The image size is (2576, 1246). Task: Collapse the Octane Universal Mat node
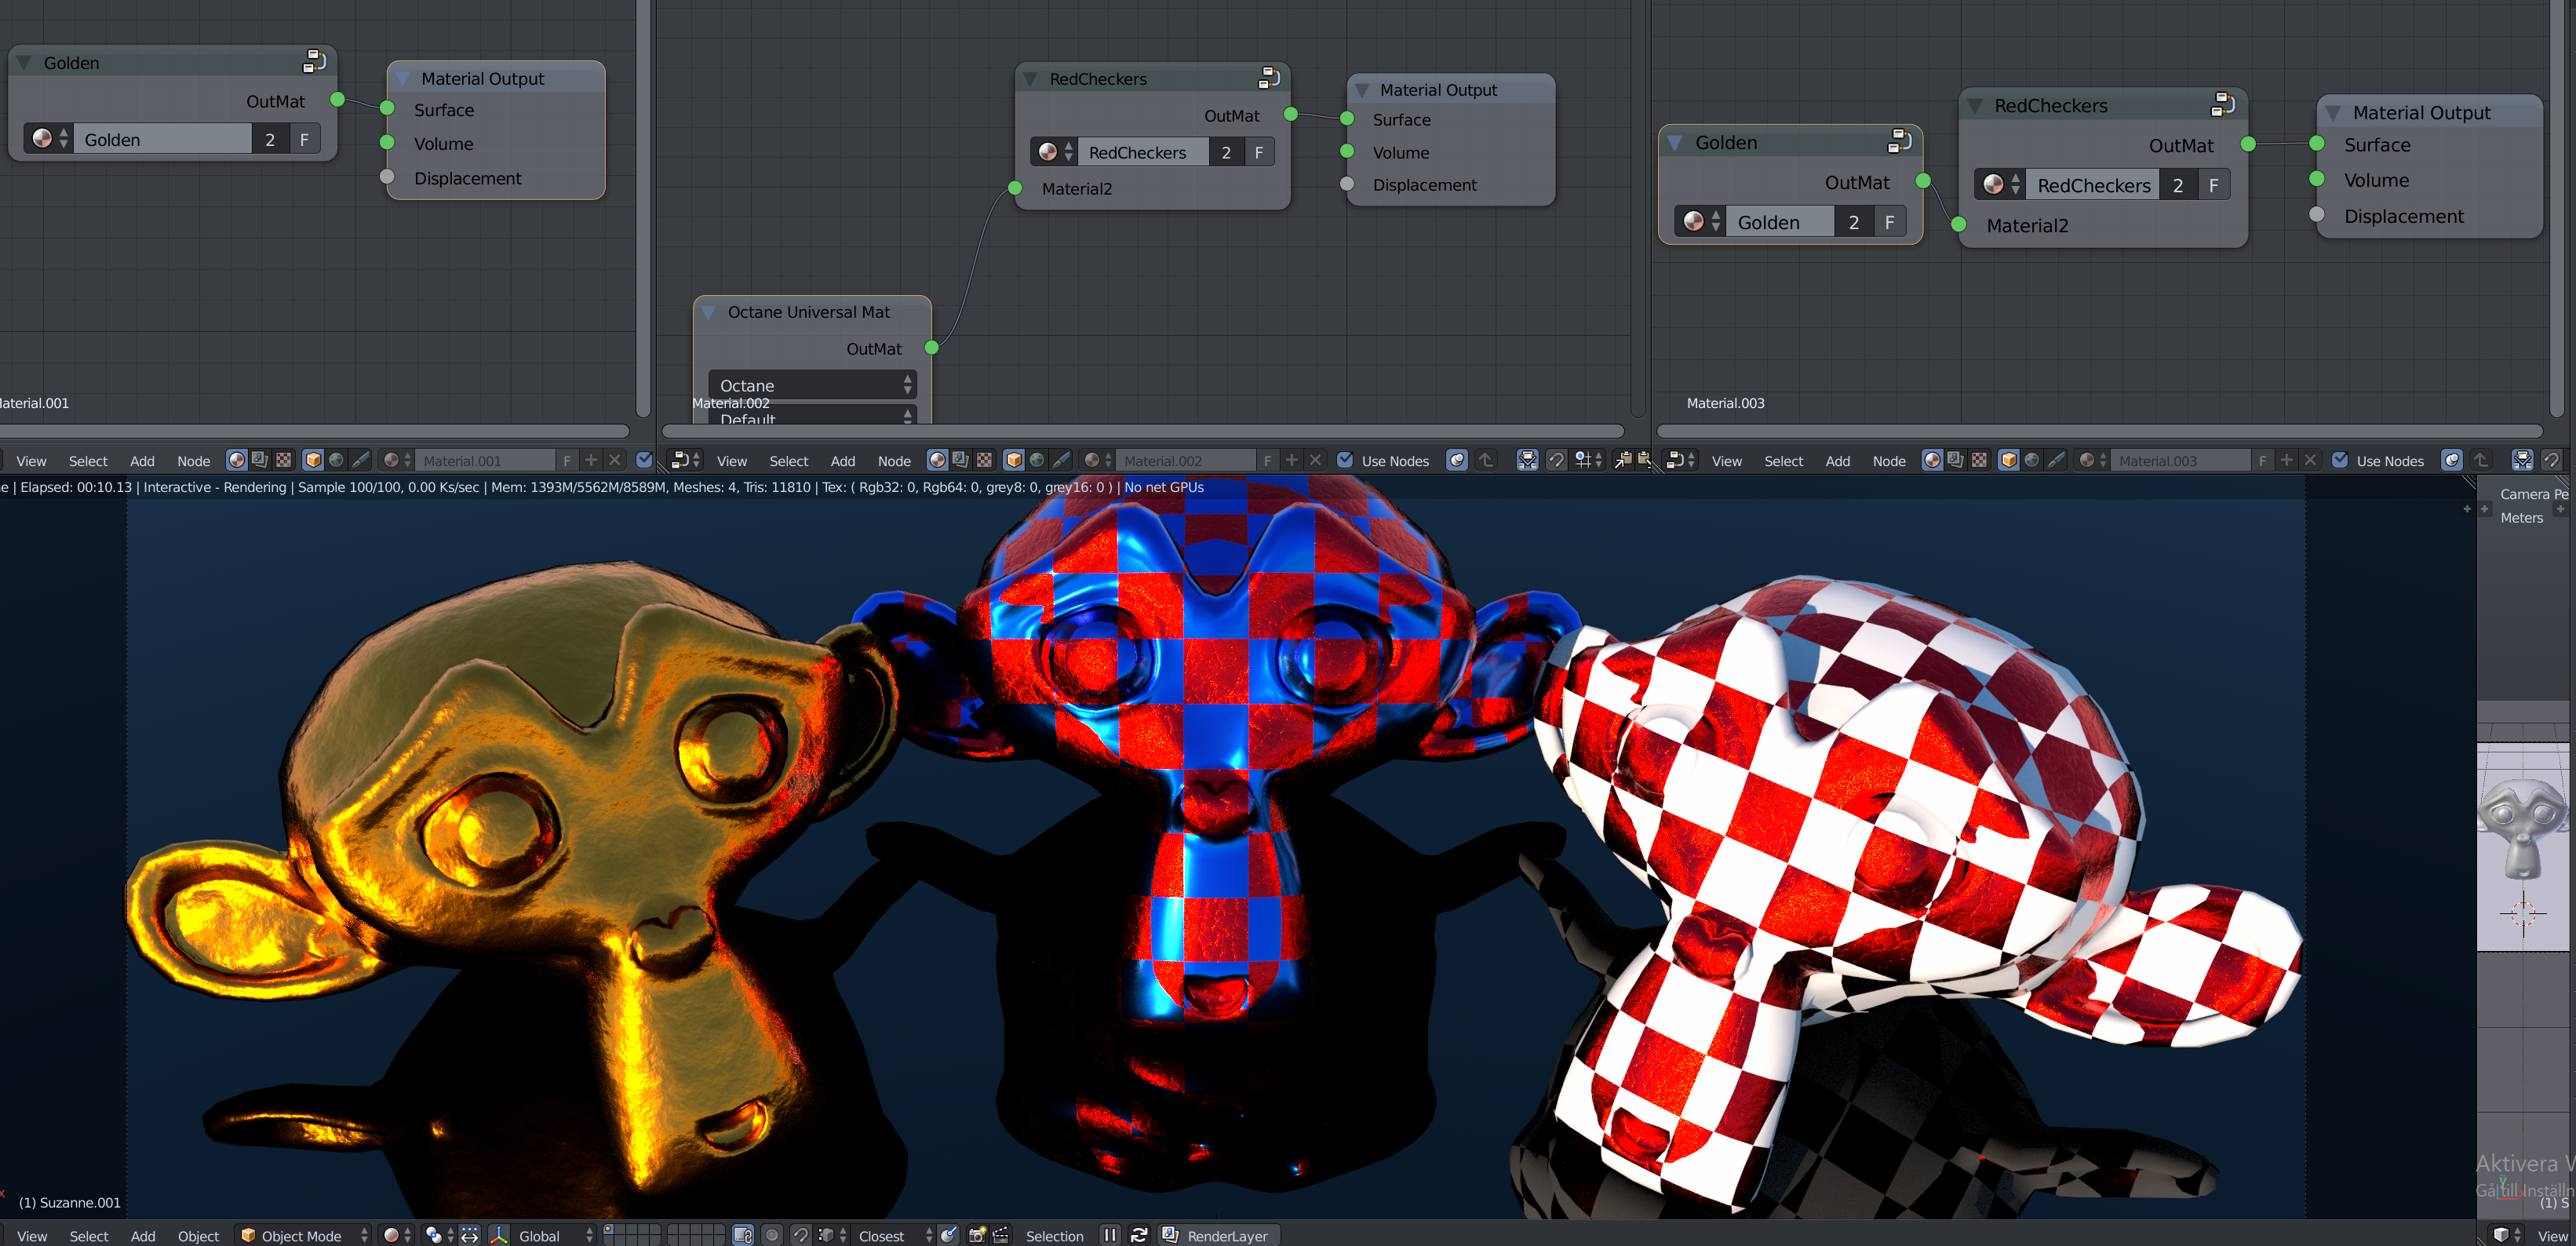(709, 312)
